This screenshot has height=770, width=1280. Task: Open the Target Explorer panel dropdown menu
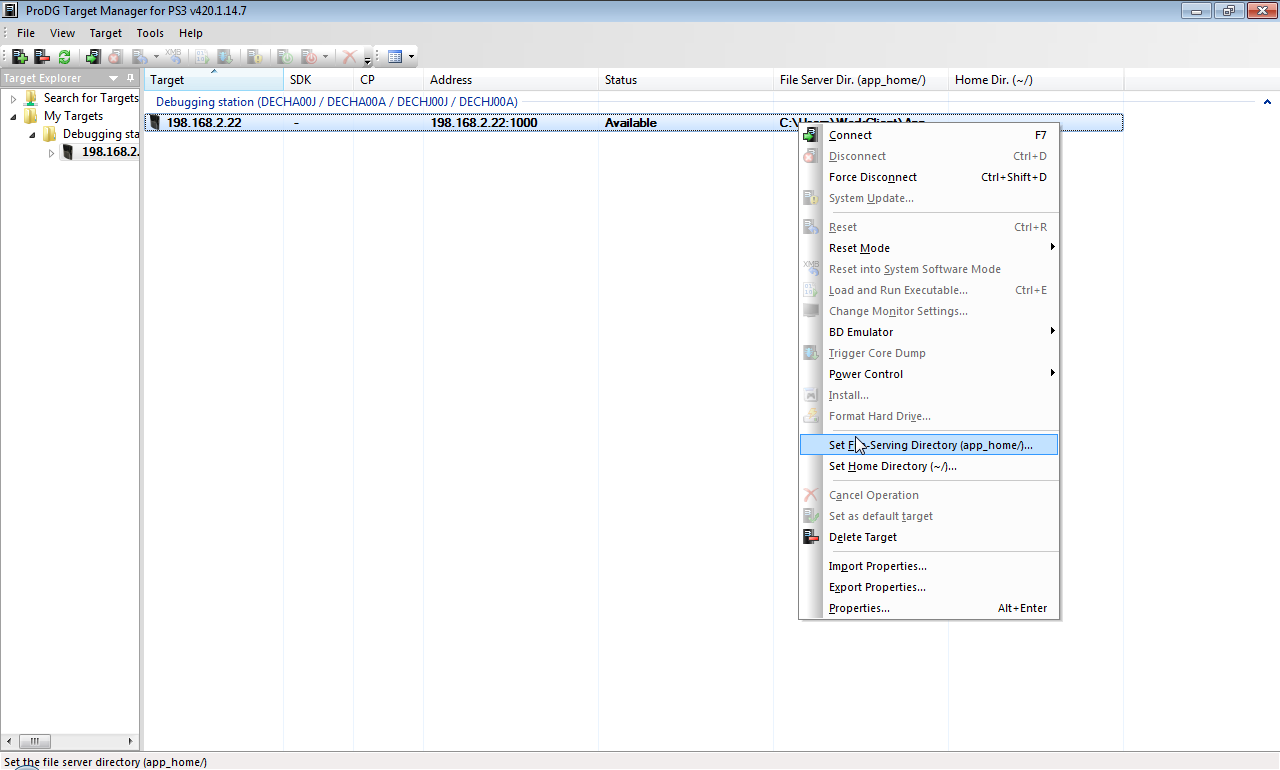click(x=113, y=78)
